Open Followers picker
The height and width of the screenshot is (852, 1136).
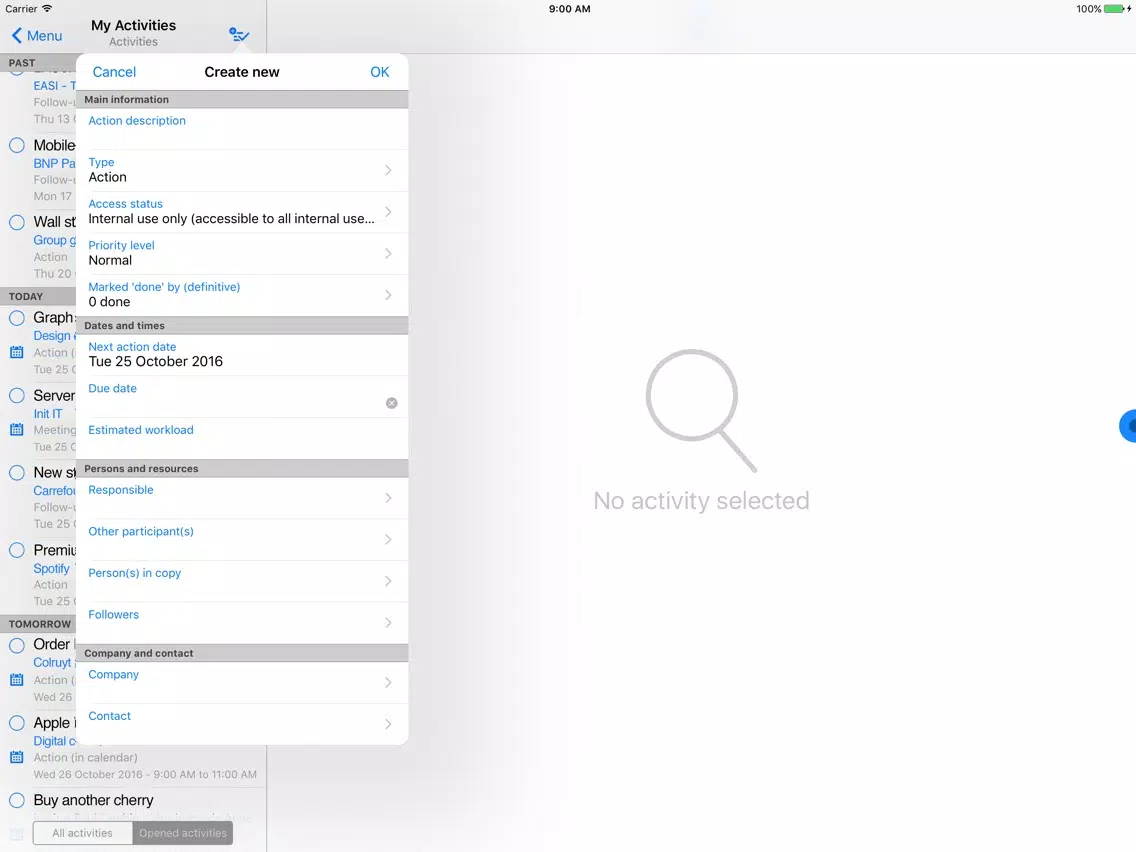click(242, 622)
